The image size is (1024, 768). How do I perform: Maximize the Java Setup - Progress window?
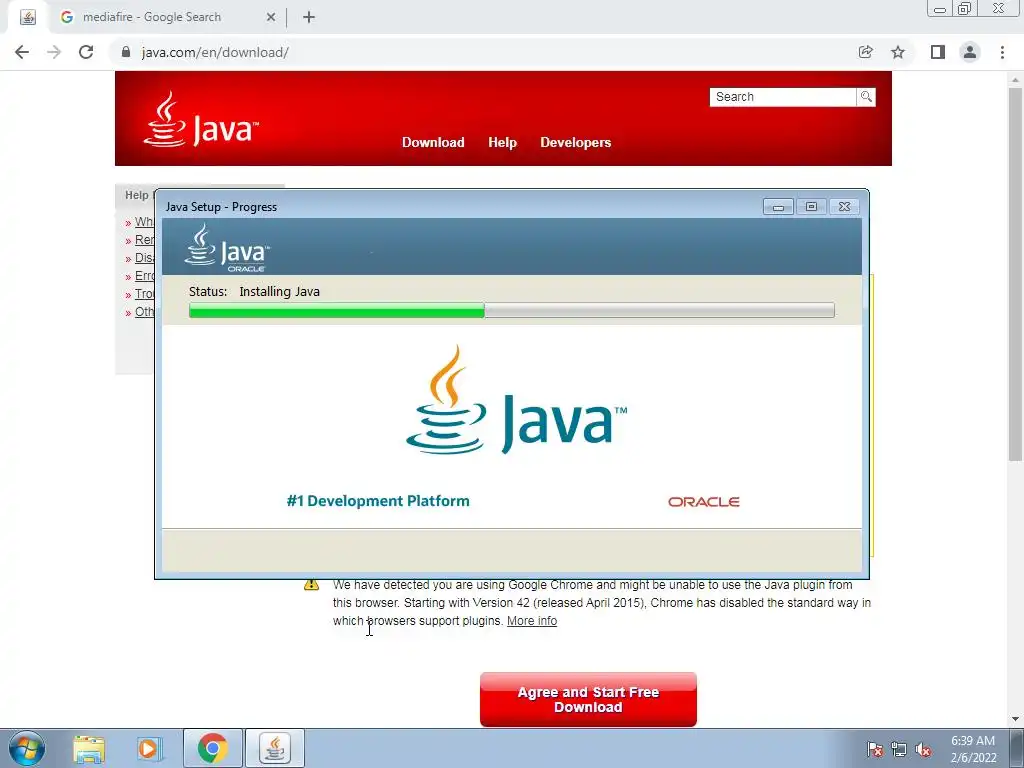(811, 206)
